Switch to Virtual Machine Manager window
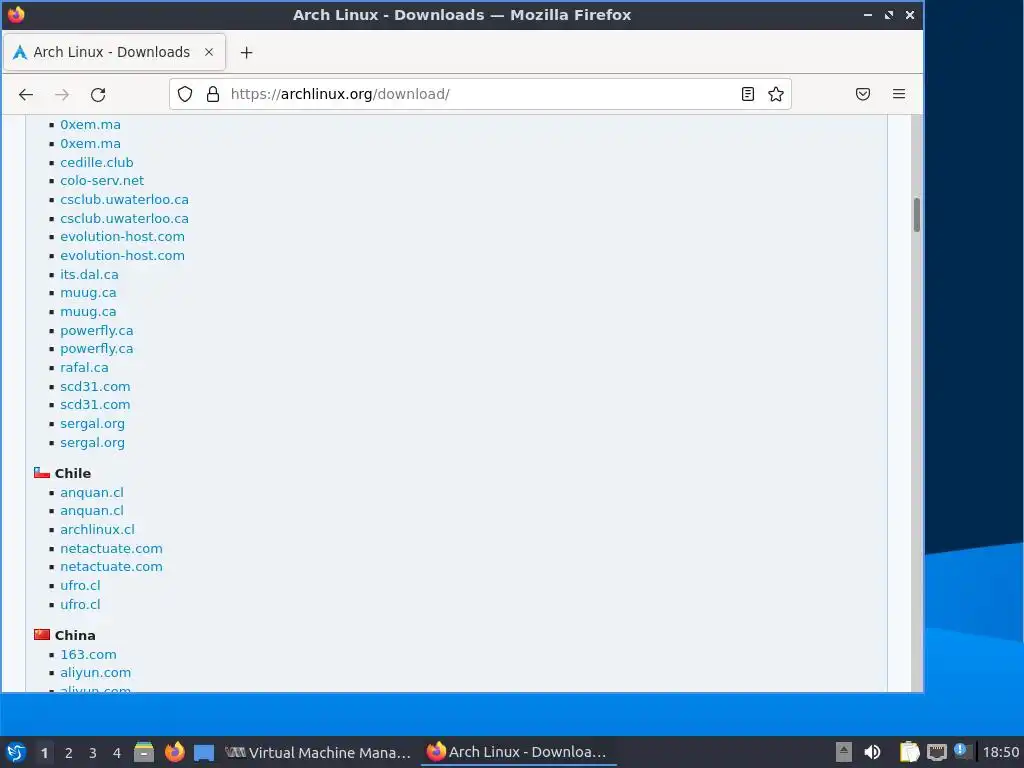This screenshot has height=768, width=1024. 318,752
